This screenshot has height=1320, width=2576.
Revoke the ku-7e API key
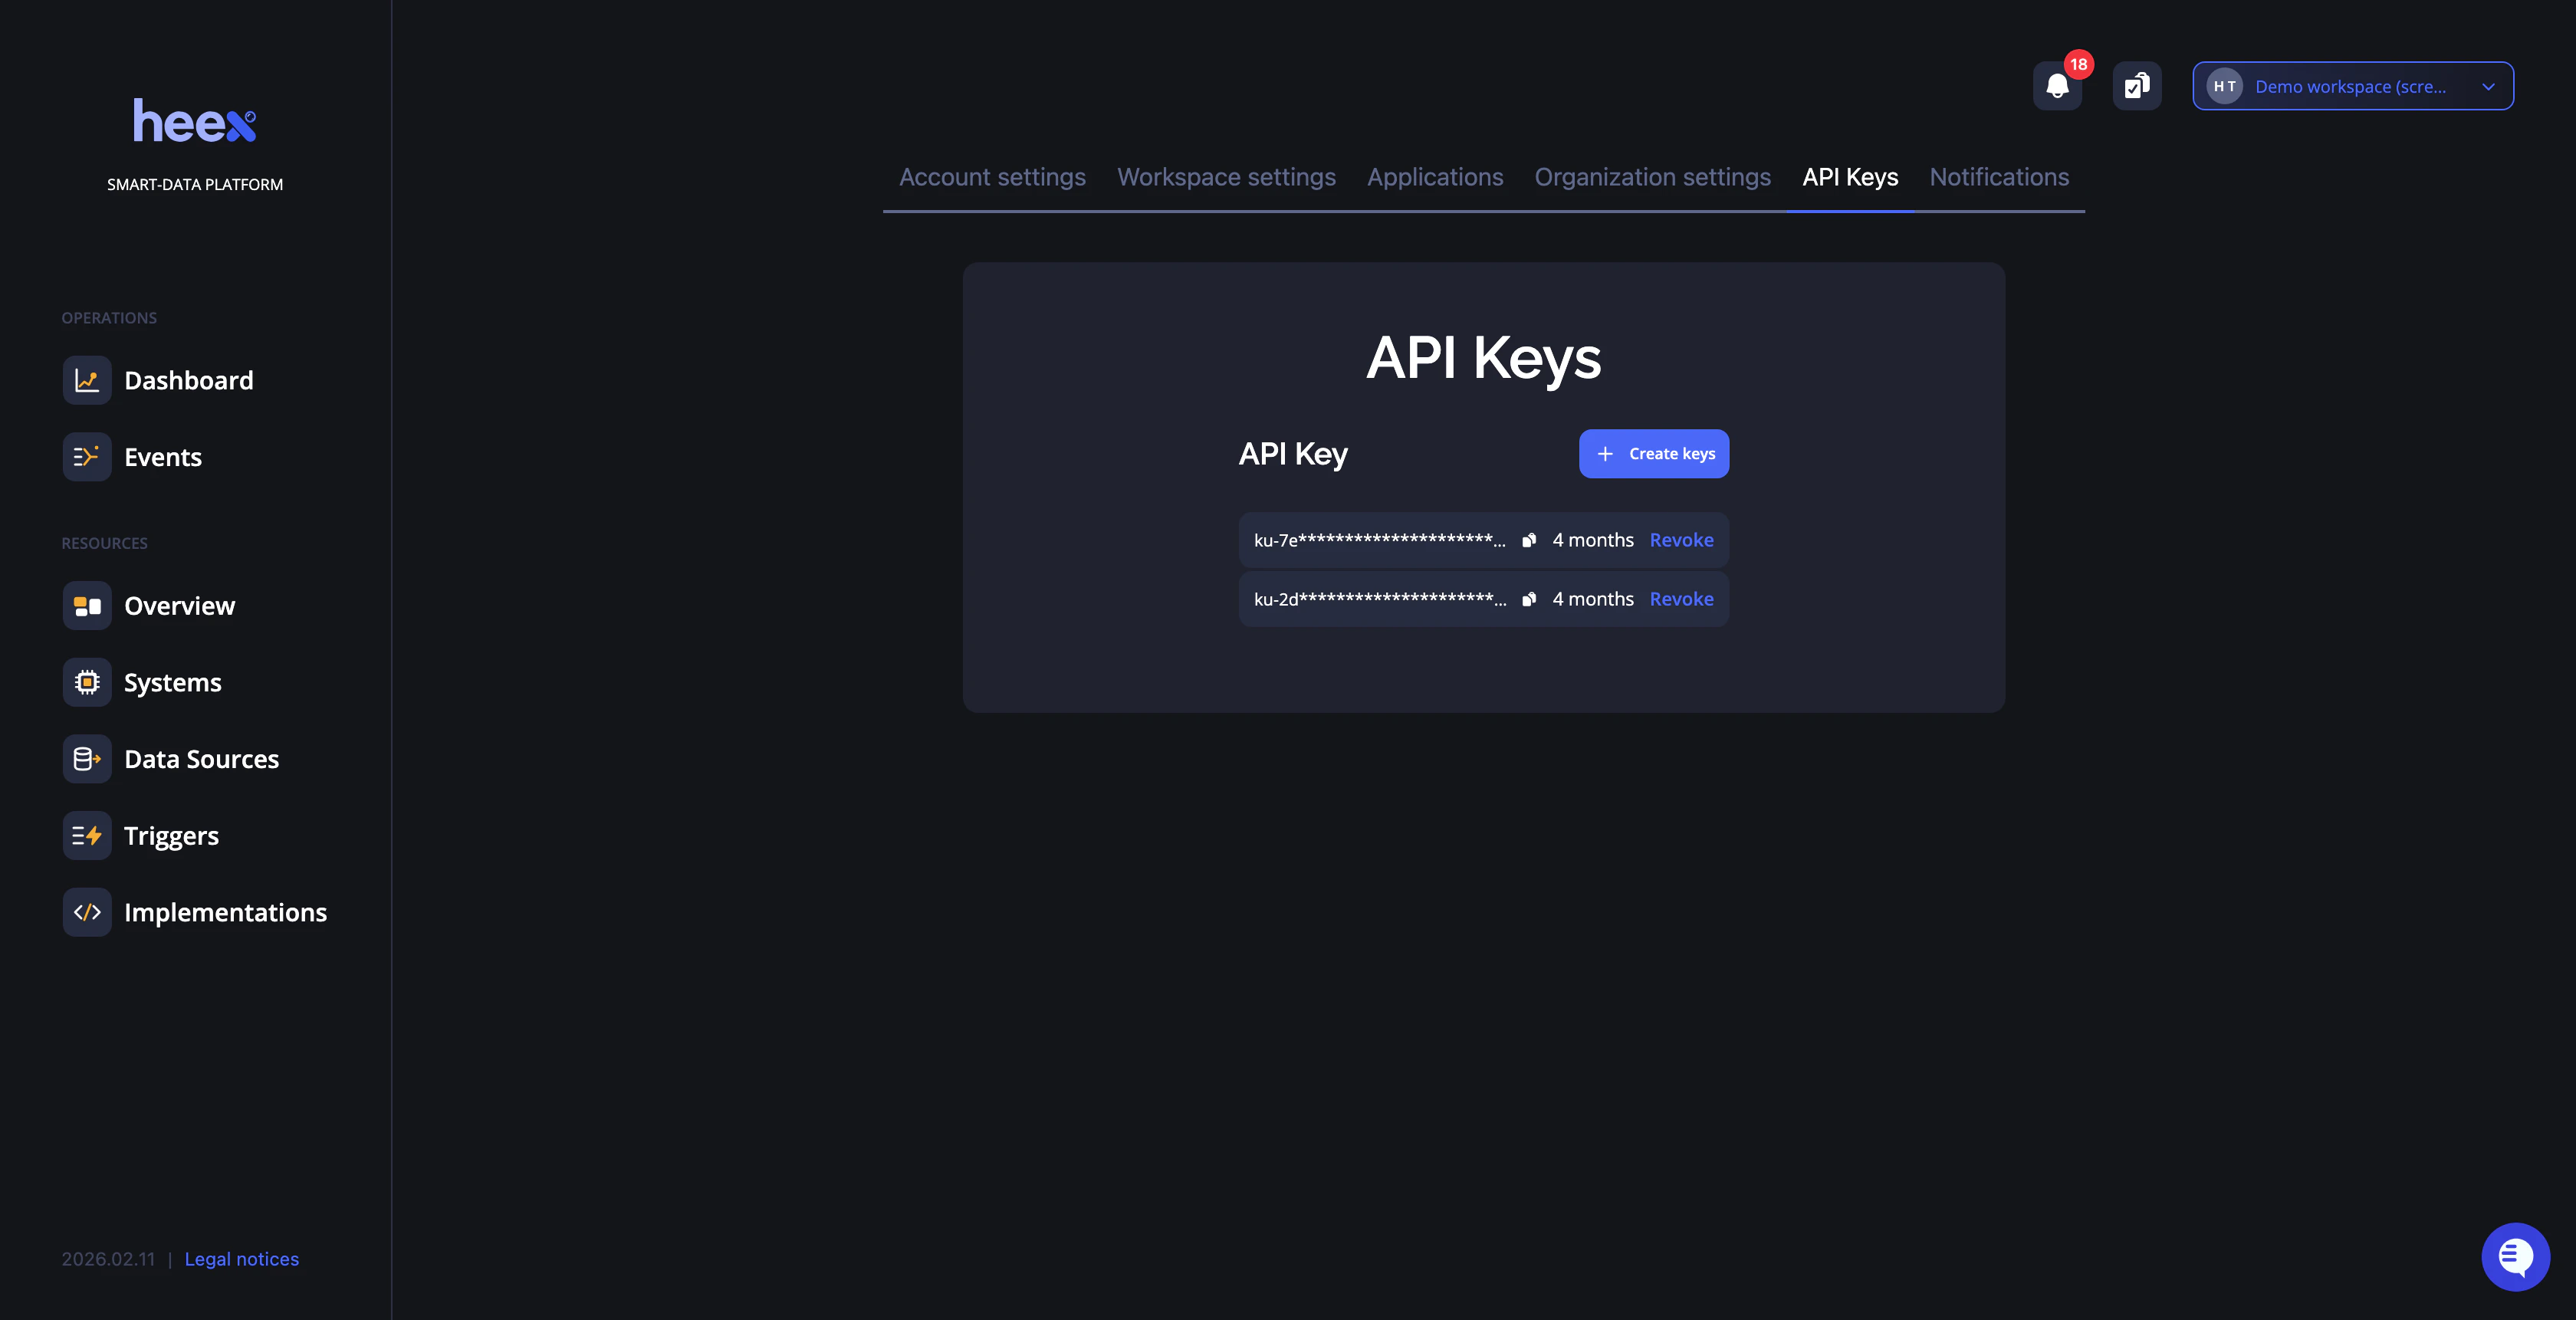click(1681, 540)
